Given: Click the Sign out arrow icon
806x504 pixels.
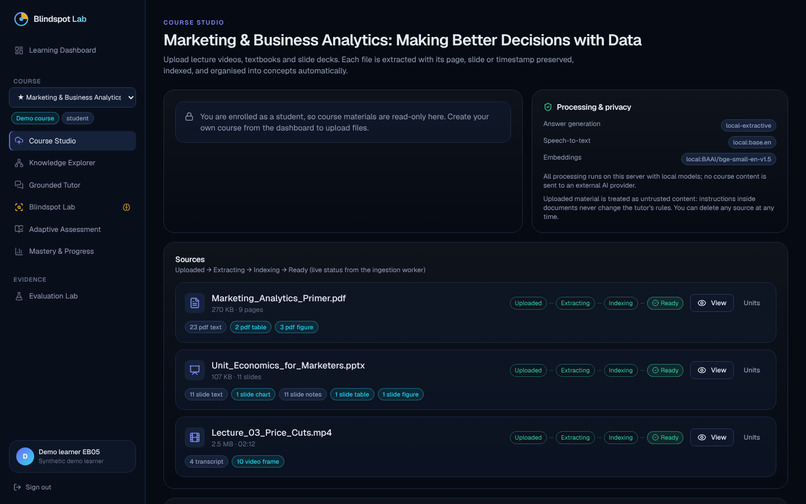Looking at the screenshot, I should pyautogui.click(x=17, y=487).
